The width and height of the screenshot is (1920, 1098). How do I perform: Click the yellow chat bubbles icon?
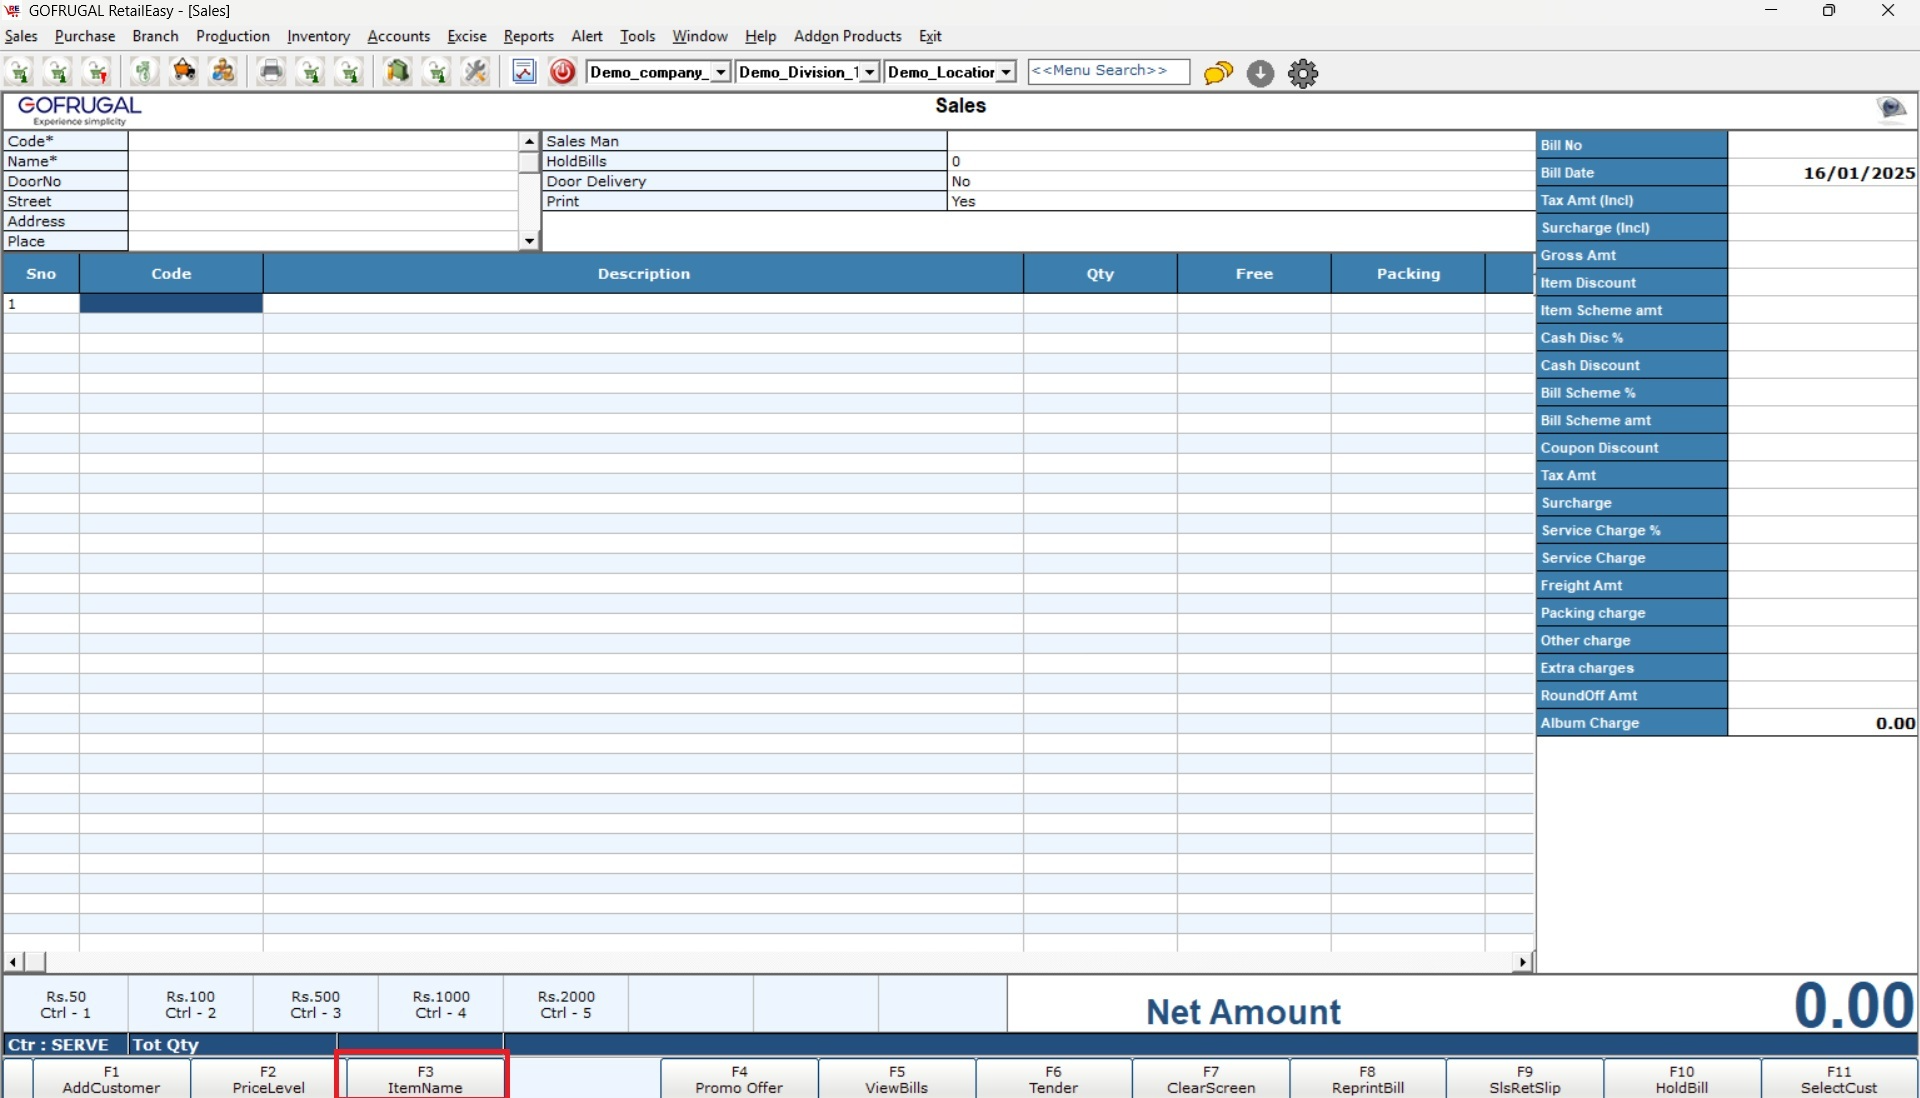click(x=1218, y=73)
